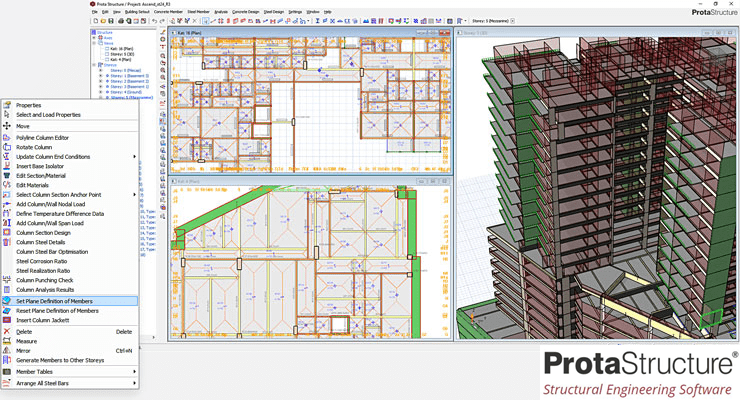740x400 pixels.
Task: Open the File menu
Action: pos(95,12)
